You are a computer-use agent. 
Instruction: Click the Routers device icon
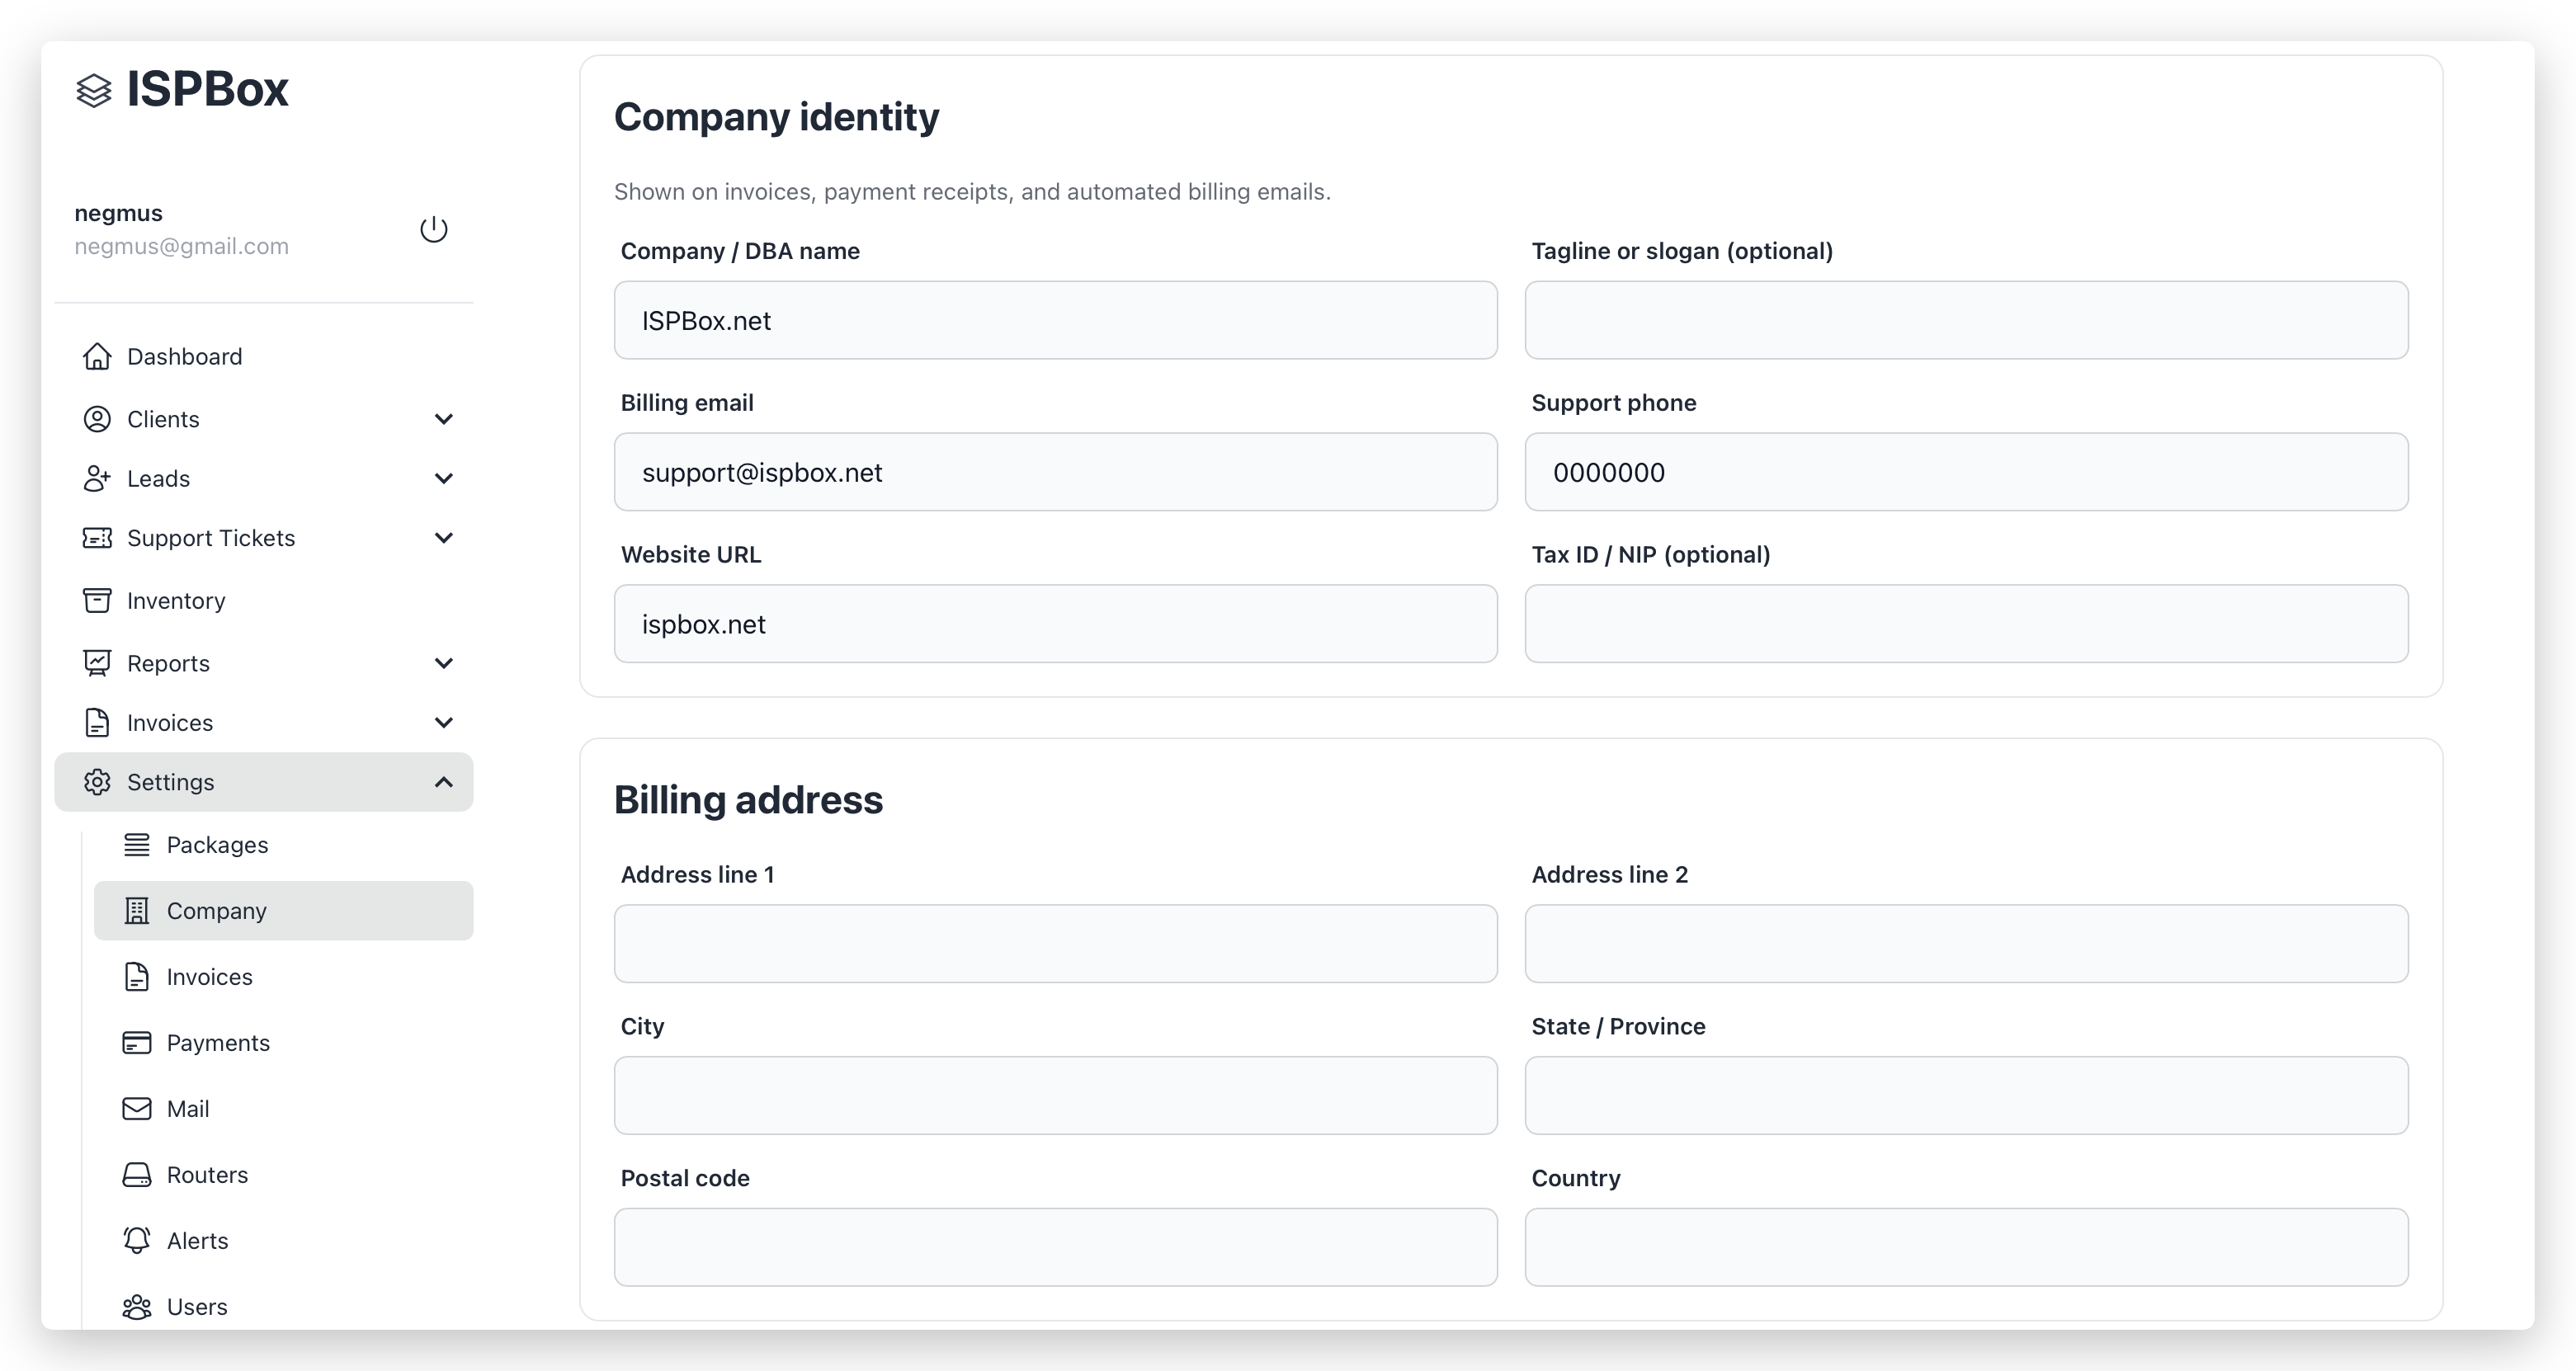click(137, 1174)
